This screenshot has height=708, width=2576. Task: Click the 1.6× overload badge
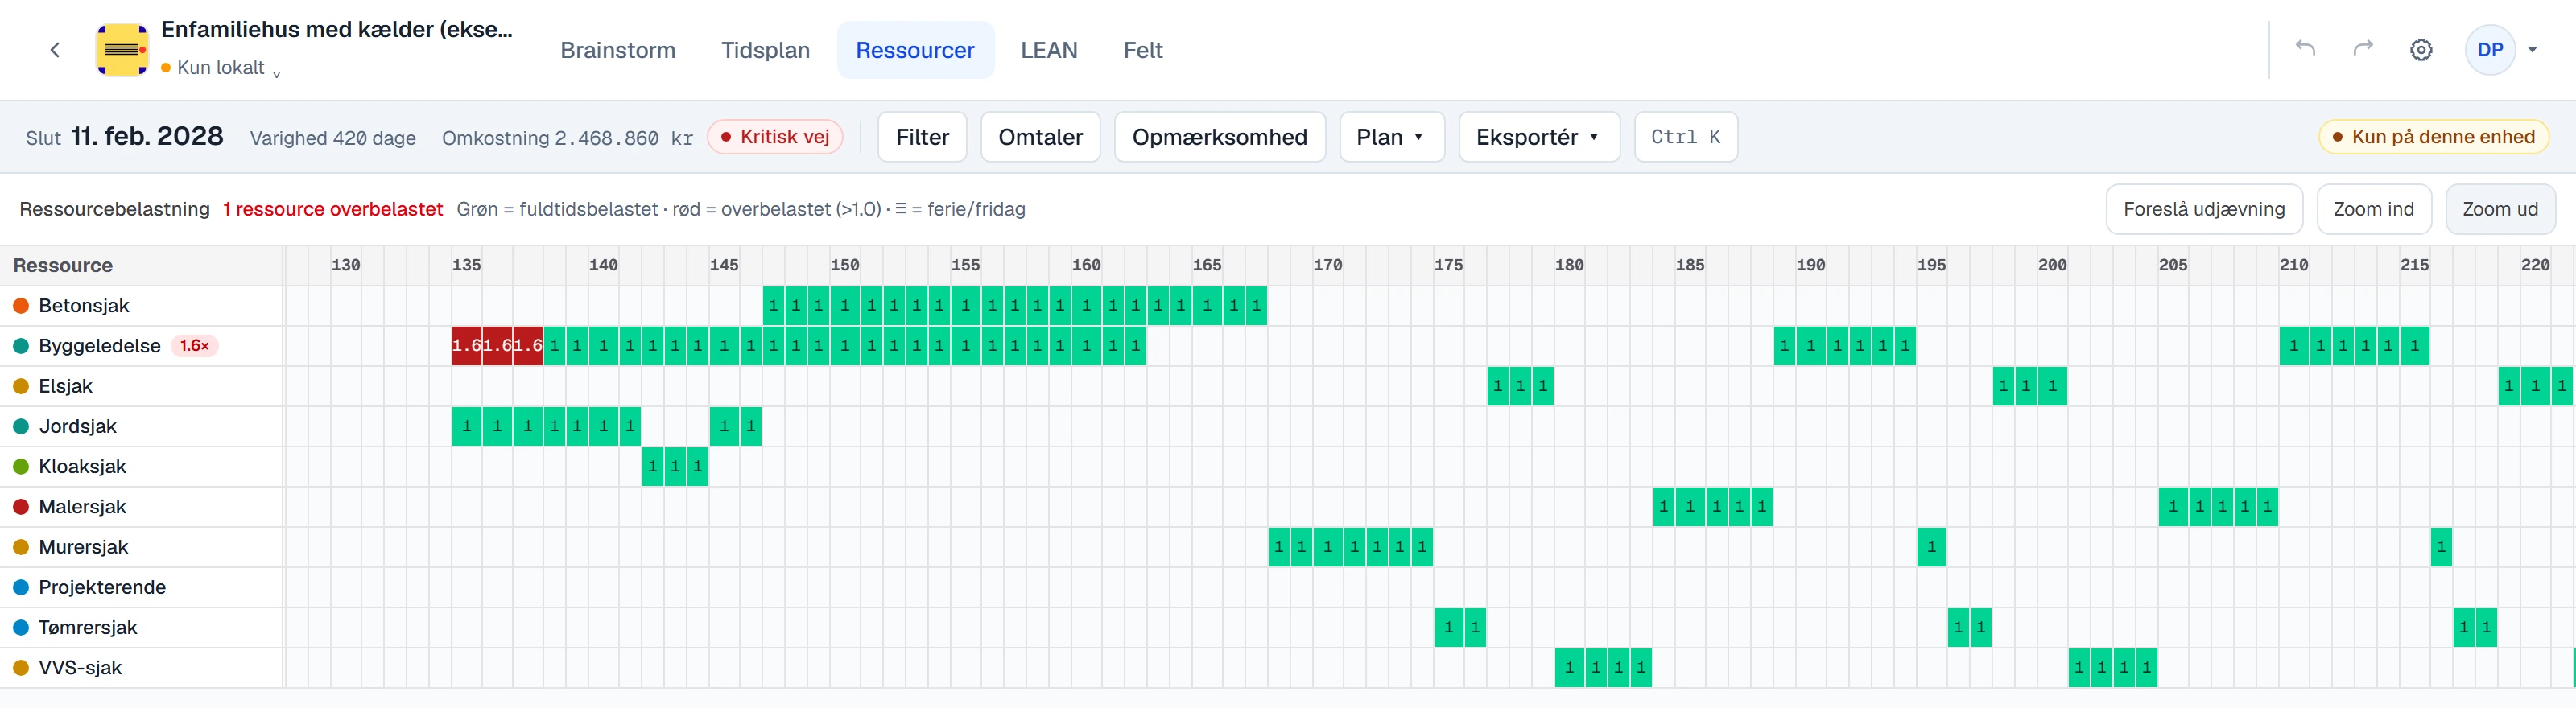click(194, 346)
